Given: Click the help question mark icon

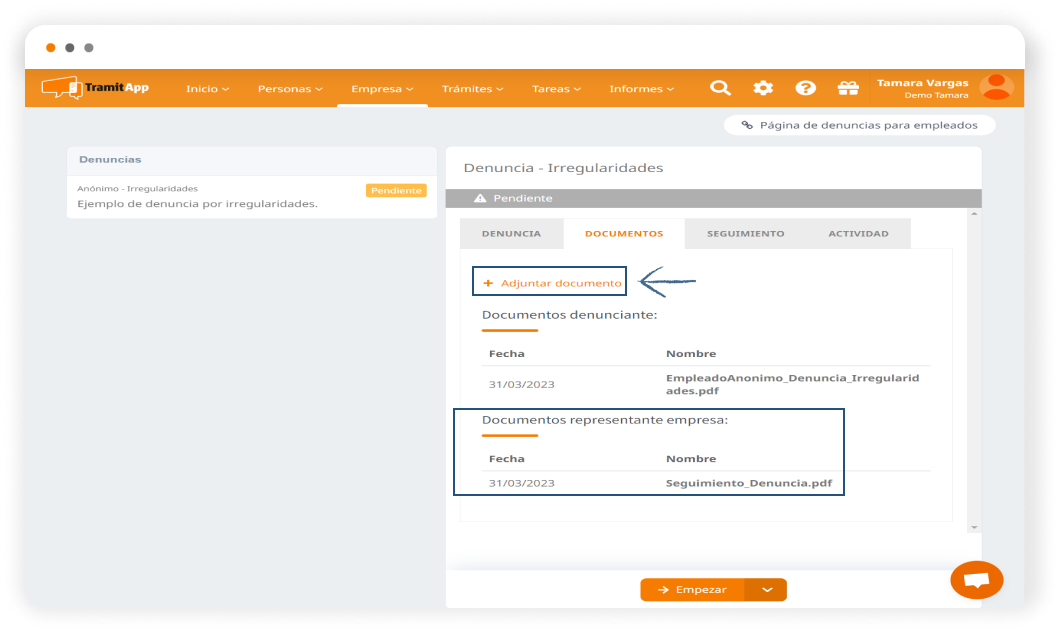Looking at the screenshot, I should 805,88.
